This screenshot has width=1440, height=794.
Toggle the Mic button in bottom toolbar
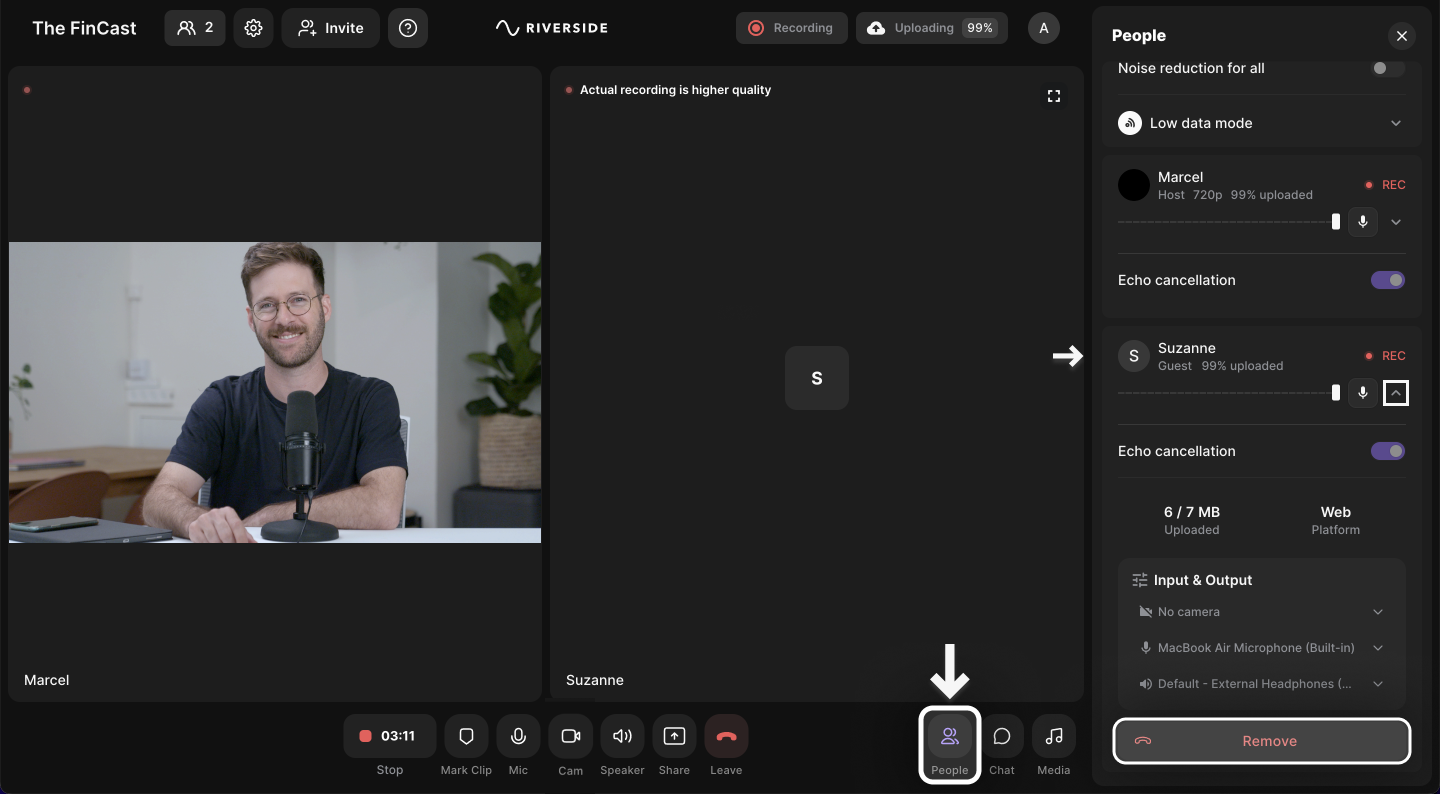[518, 736]
